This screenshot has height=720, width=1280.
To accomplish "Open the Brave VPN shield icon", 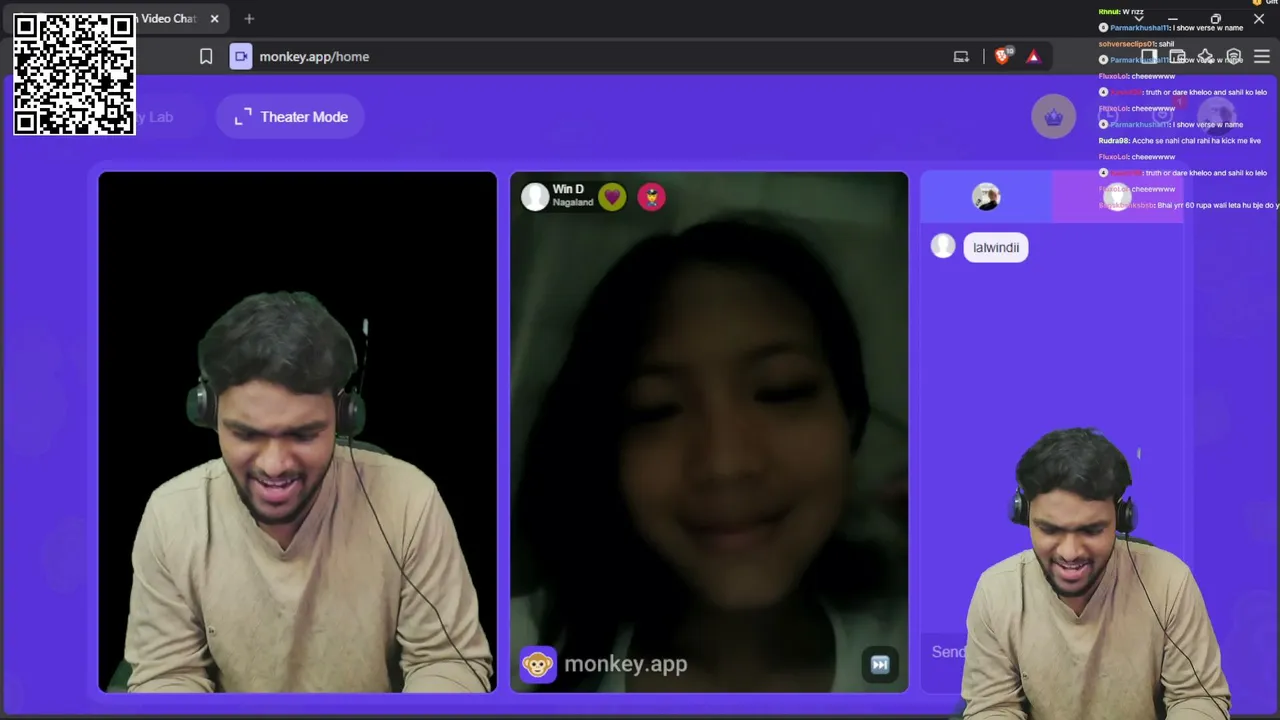I will click(1234, 57).
